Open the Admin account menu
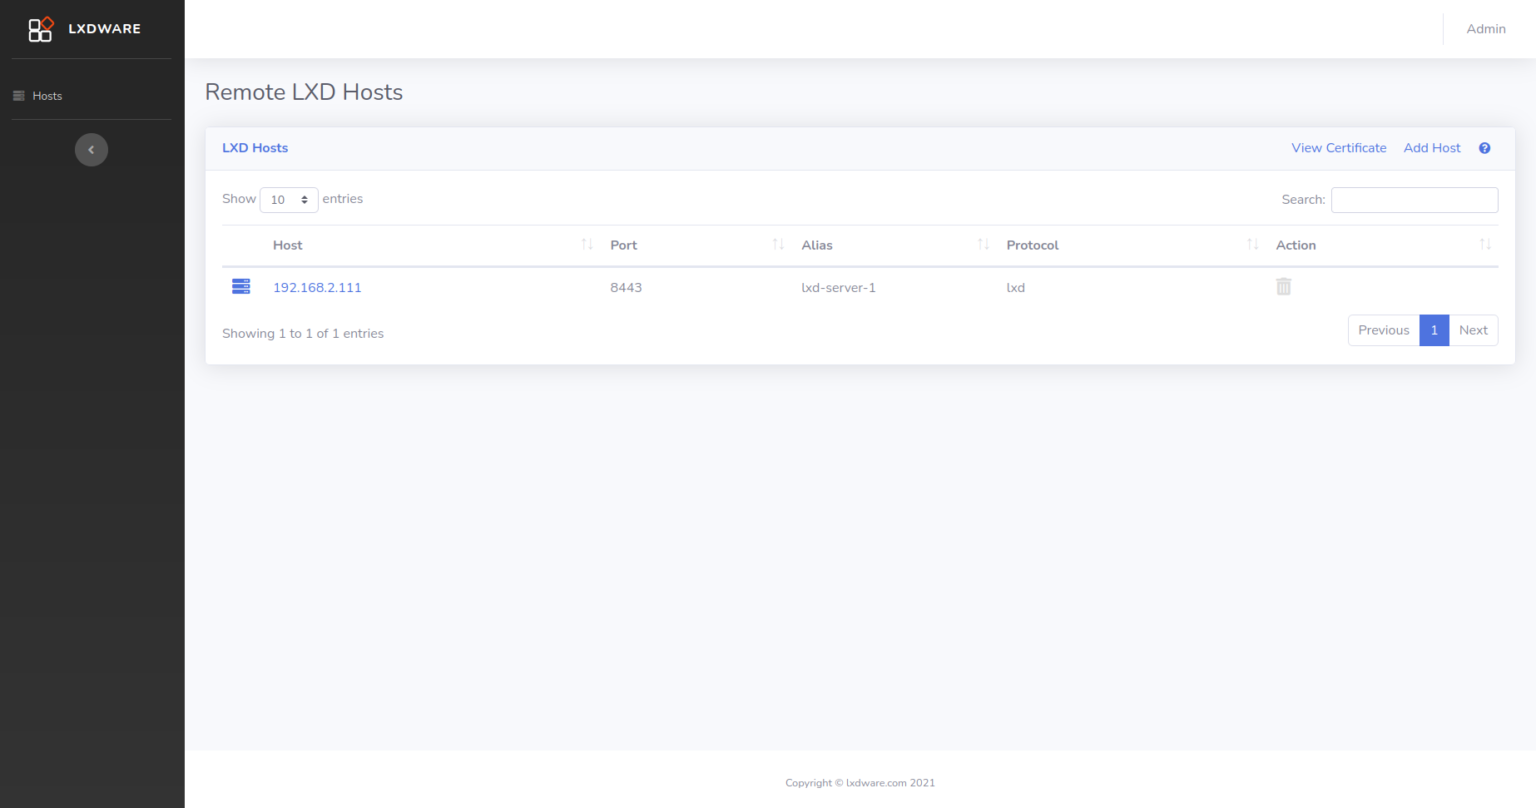The height and width of the screenshot is (808, 1536). (x=1486, y=29)
